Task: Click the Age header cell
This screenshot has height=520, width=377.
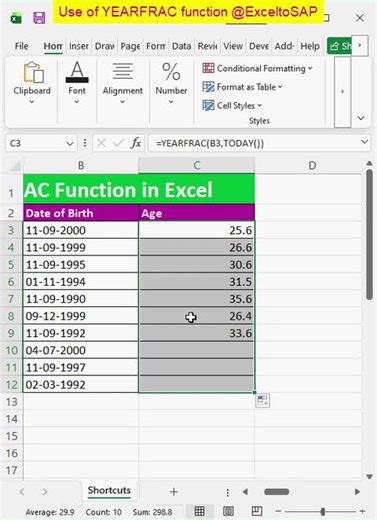Action: pos(197,213)
